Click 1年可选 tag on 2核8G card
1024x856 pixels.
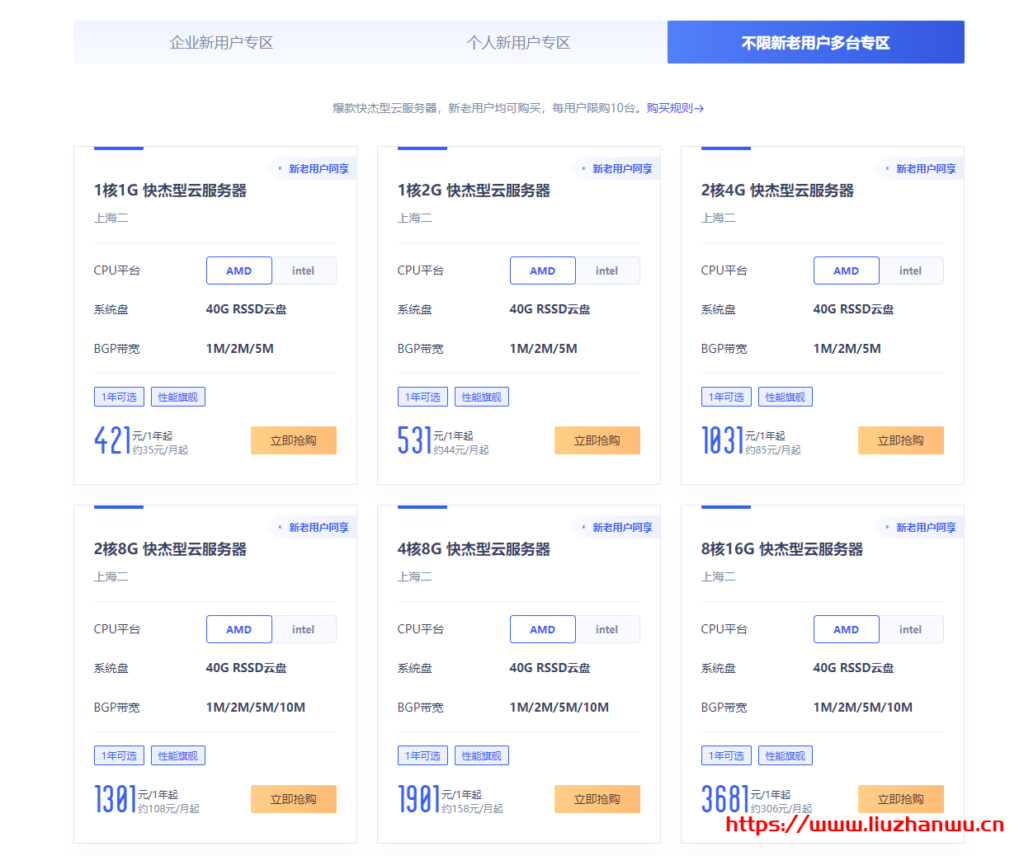pyautogui.click(x=119, y=755)
